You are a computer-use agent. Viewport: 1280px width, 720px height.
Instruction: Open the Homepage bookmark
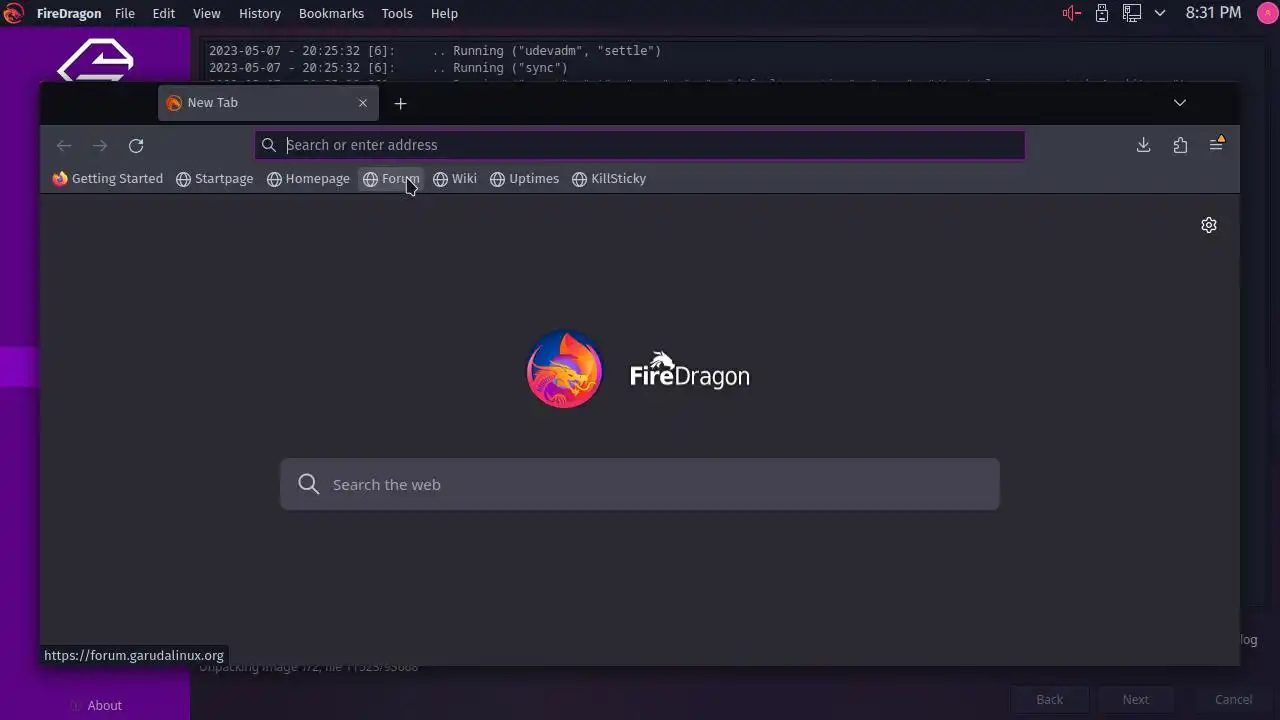click(x=309, y=179)
